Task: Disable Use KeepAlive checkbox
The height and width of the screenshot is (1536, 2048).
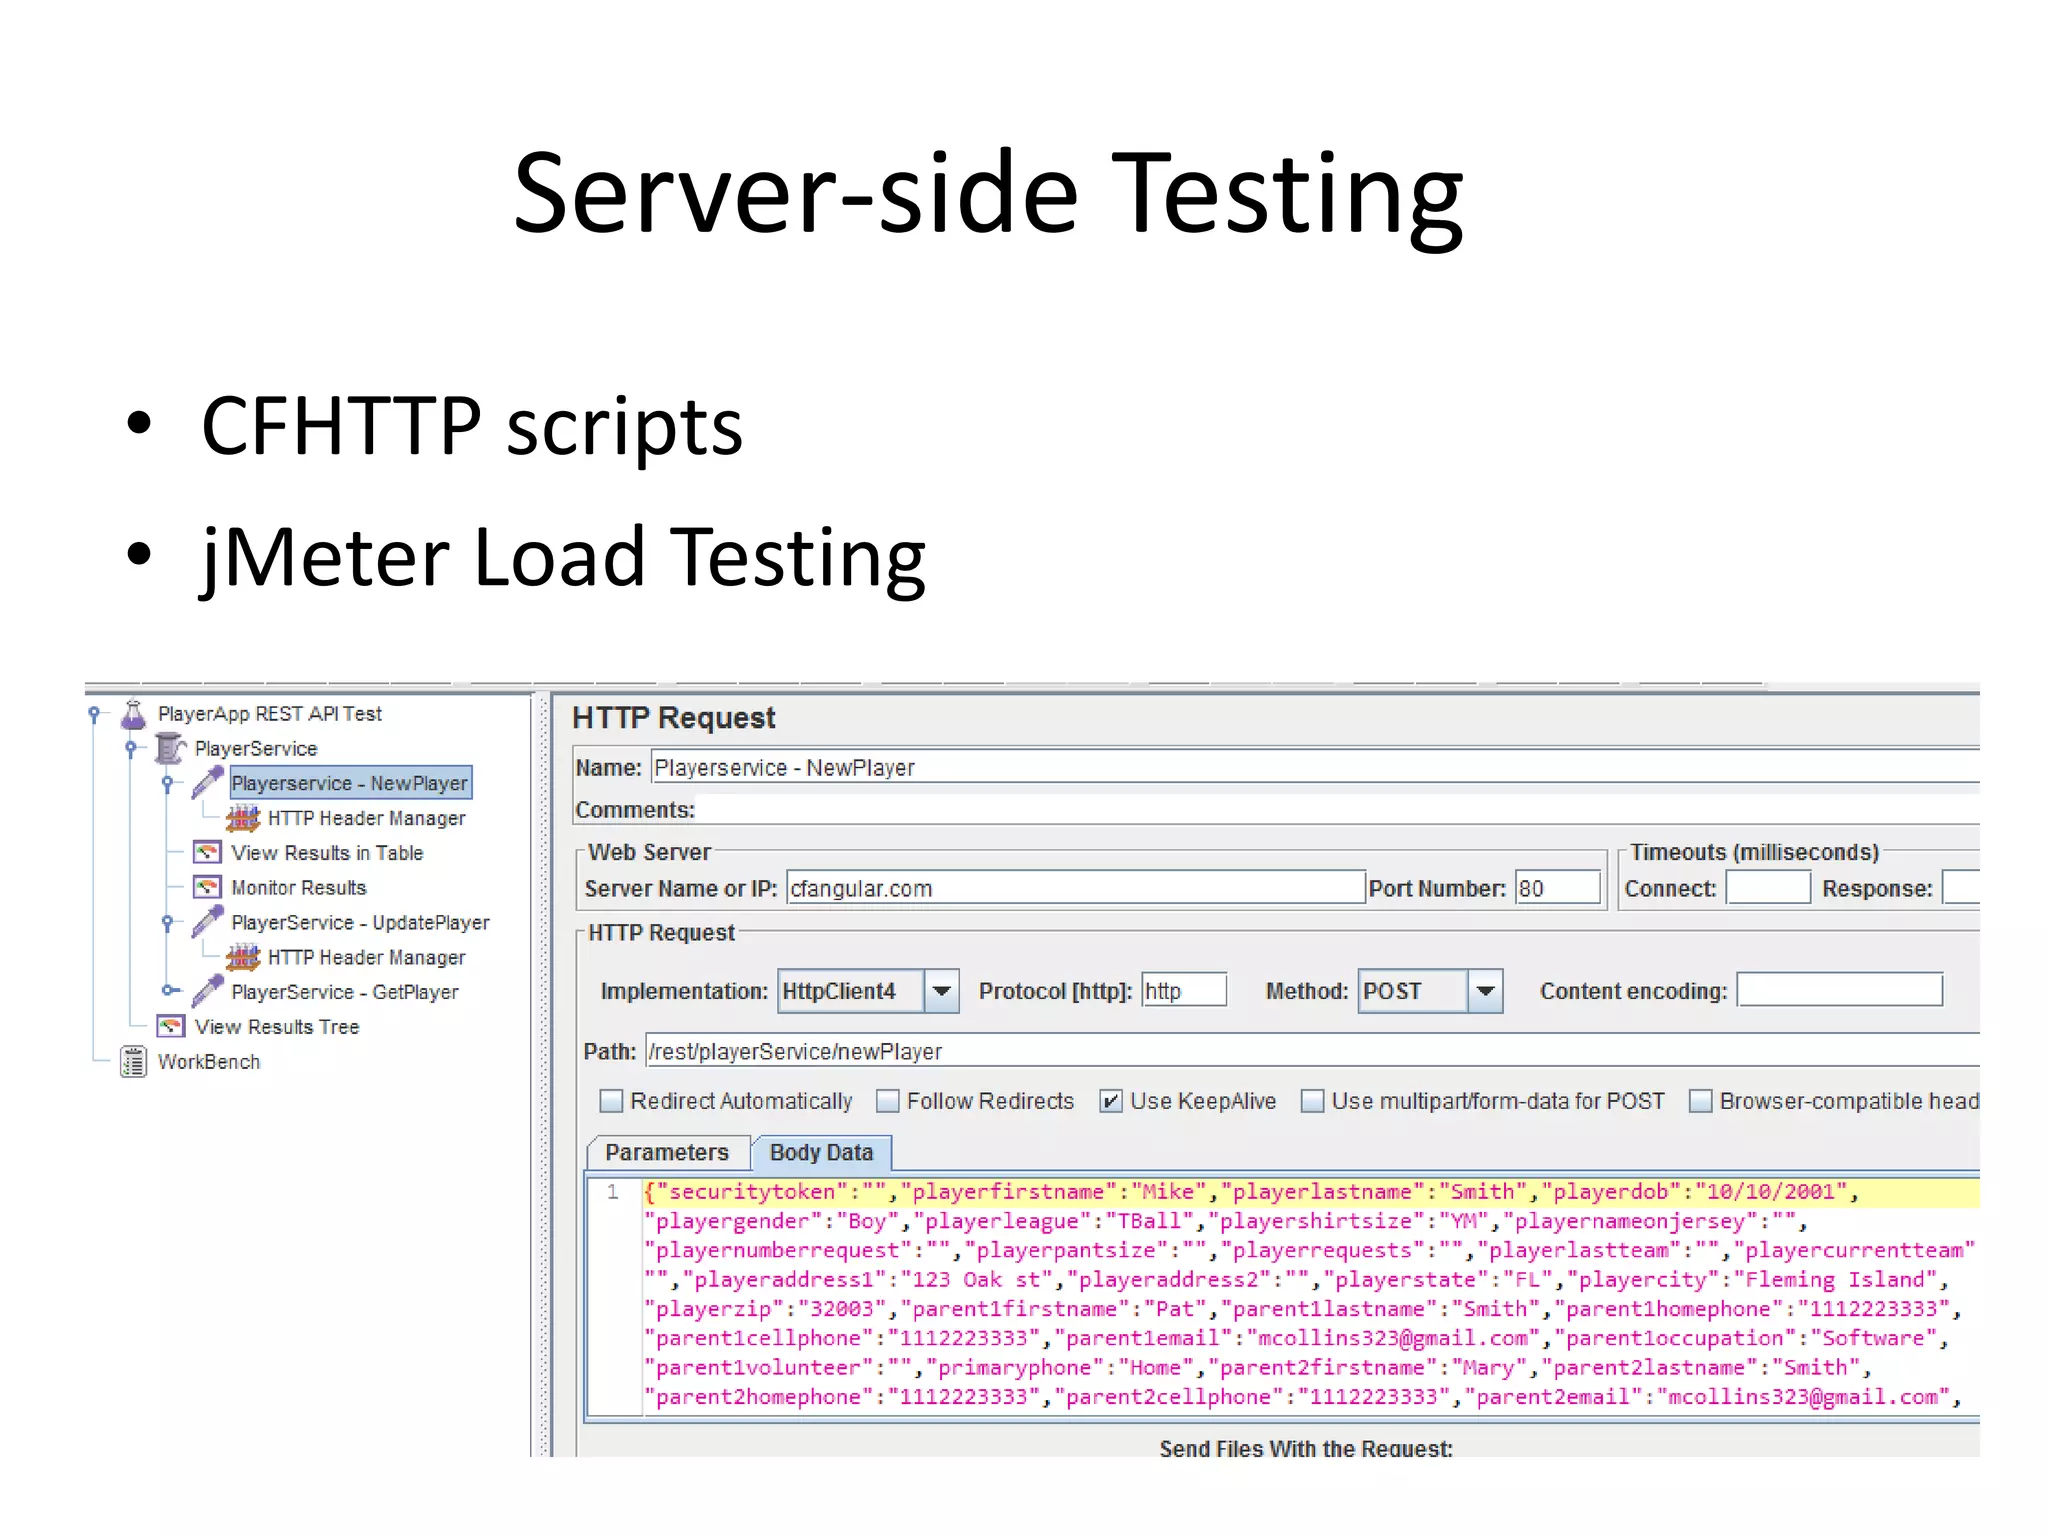Action: point(1110,1101)
